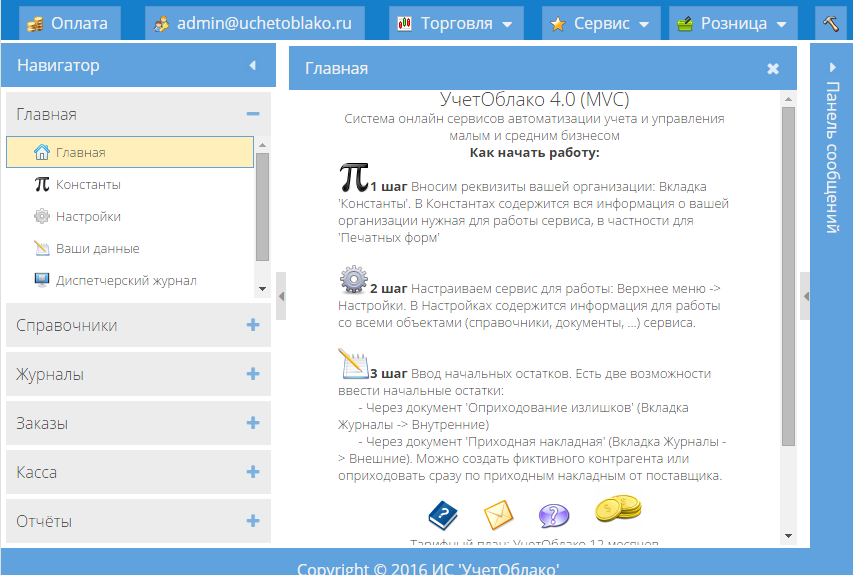The image size is (853, 575).
Task: Click the house icon in the Главная tree row
Action: coord(42,152)
